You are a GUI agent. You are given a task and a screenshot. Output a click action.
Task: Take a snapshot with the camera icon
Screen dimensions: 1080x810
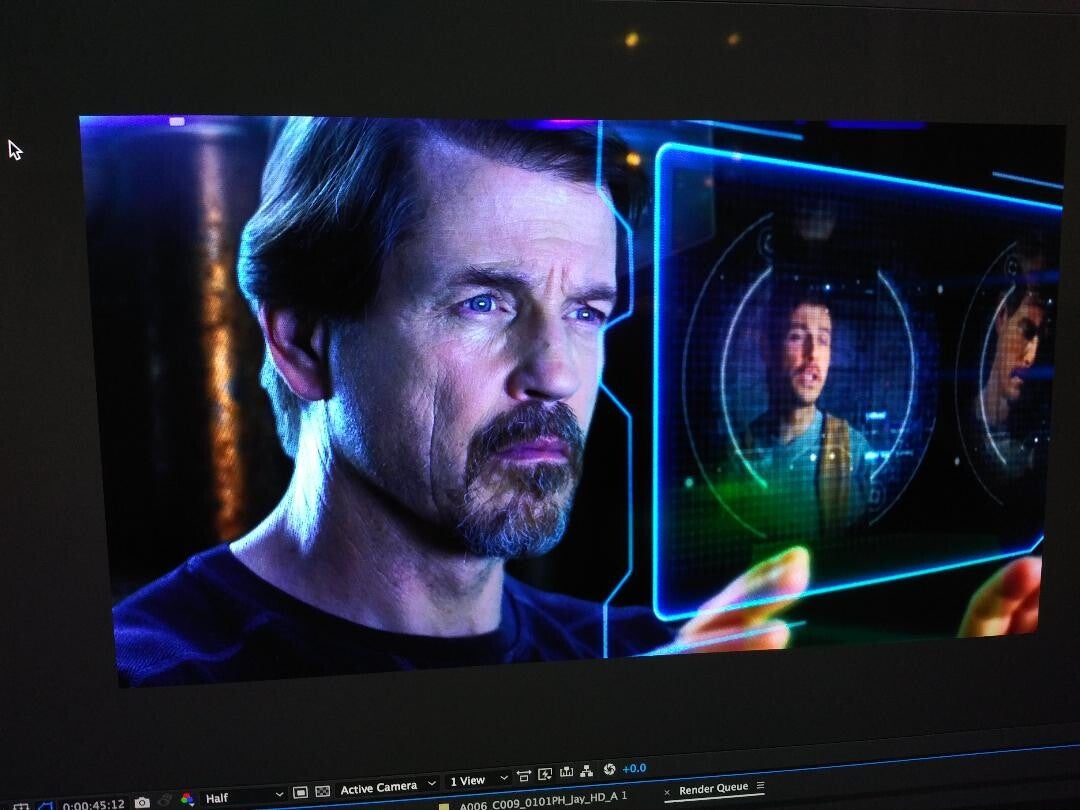(142, 802)
